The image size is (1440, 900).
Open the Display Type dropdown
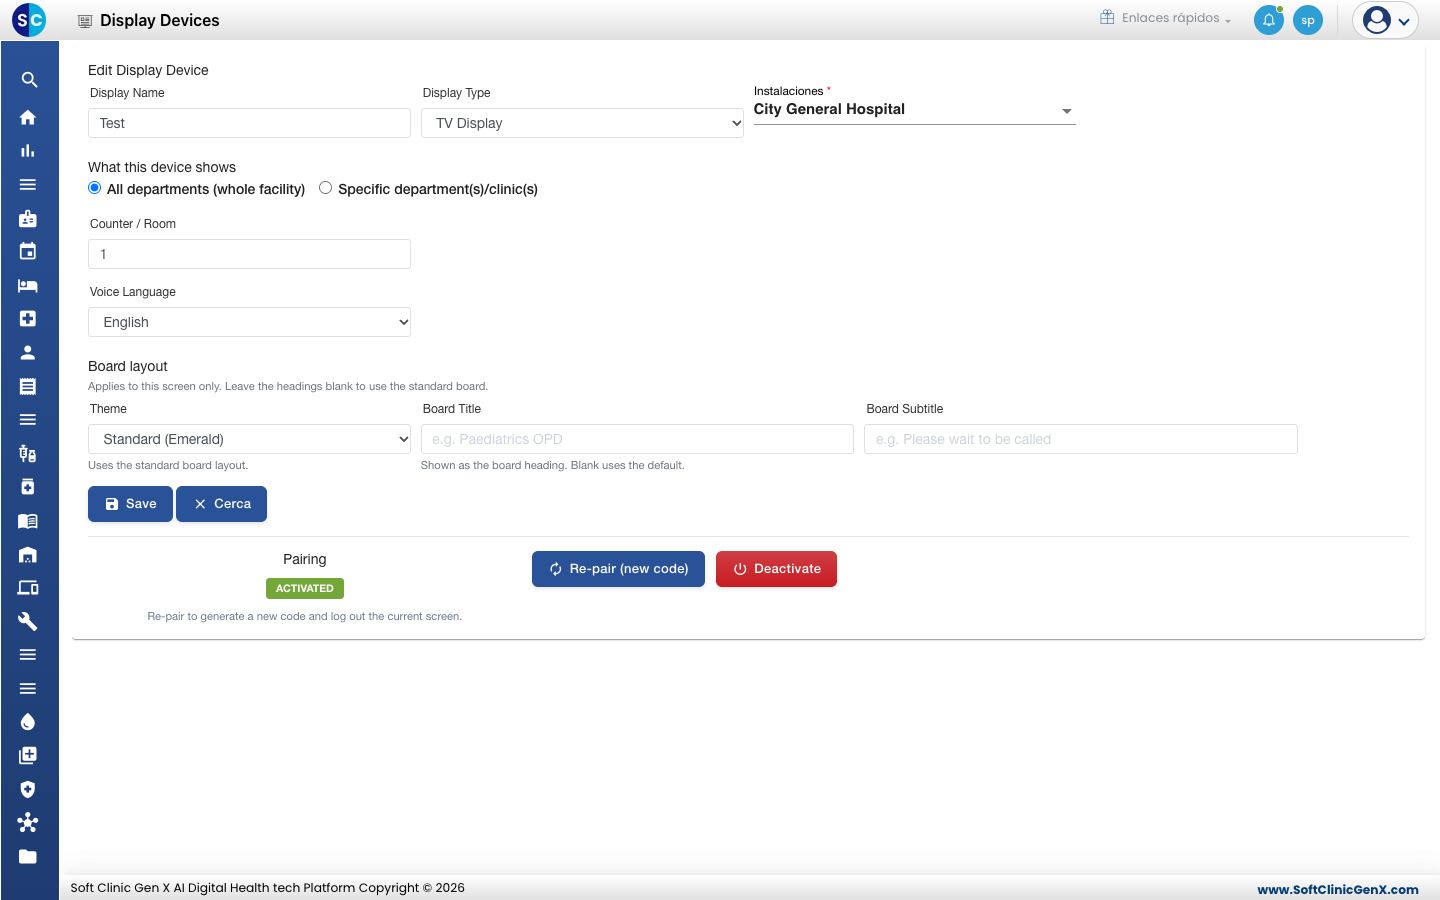pyautogui.click(x=582, y=123)
